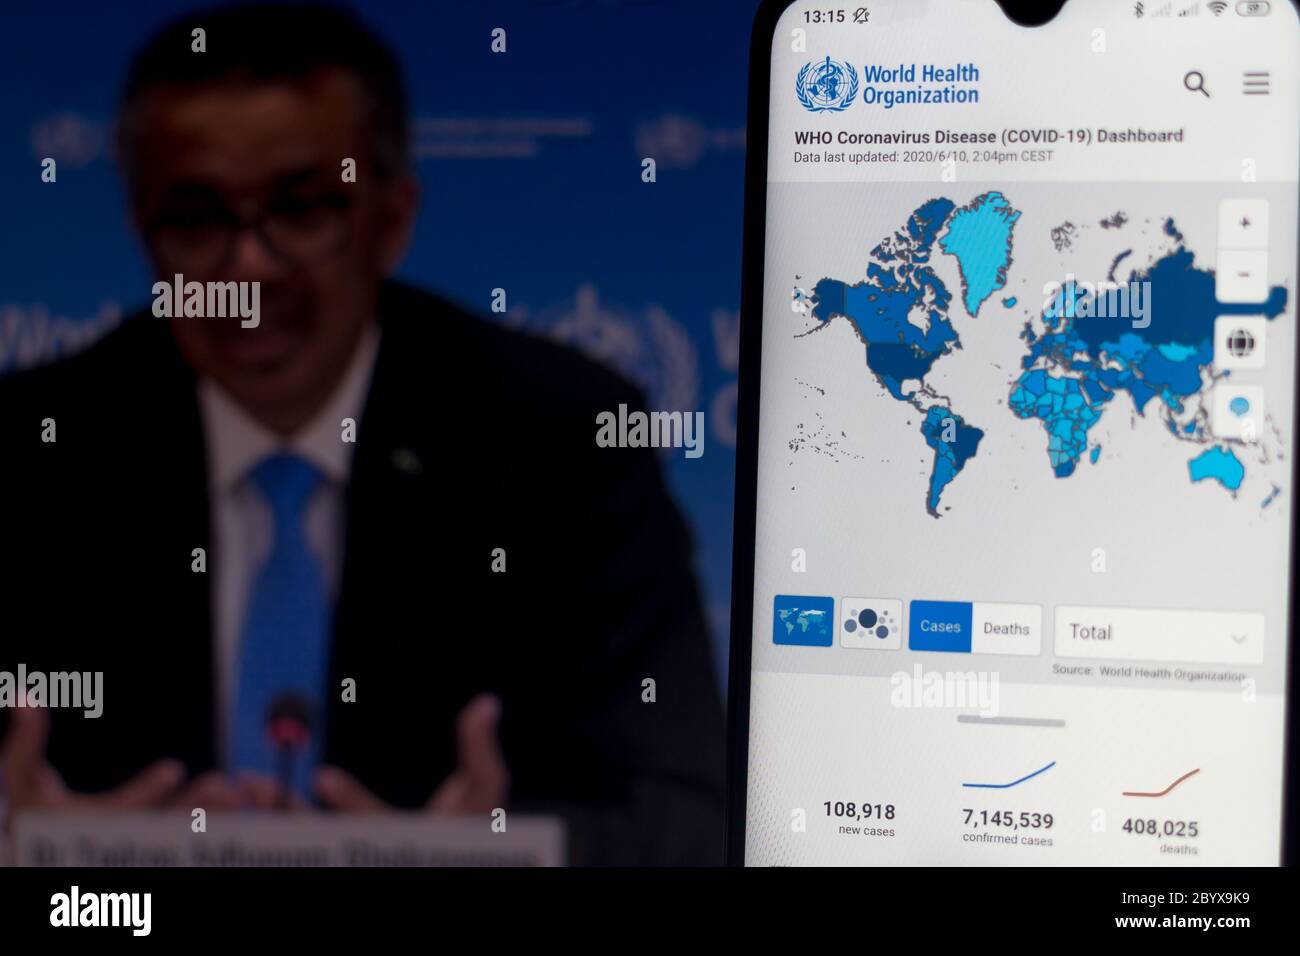
Task: Tap the Wi-Fi status icon
Action: (1217, 10)
